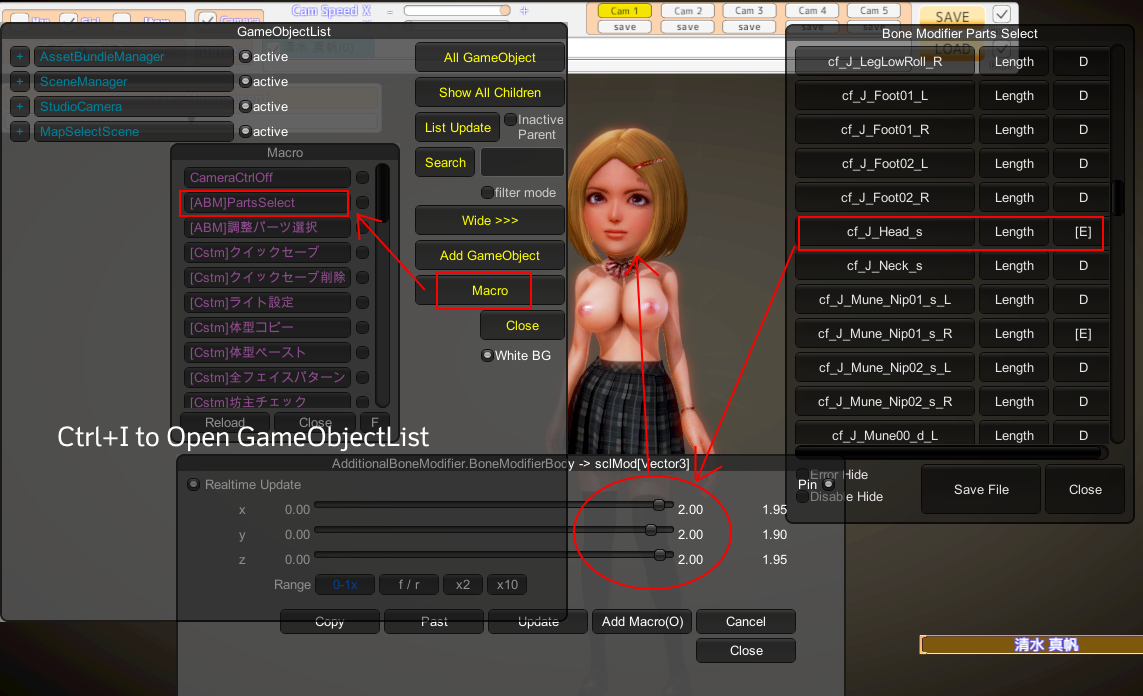Toggle the White BG option
Viewport: 1143px width, 696px height.
(487, 356)
